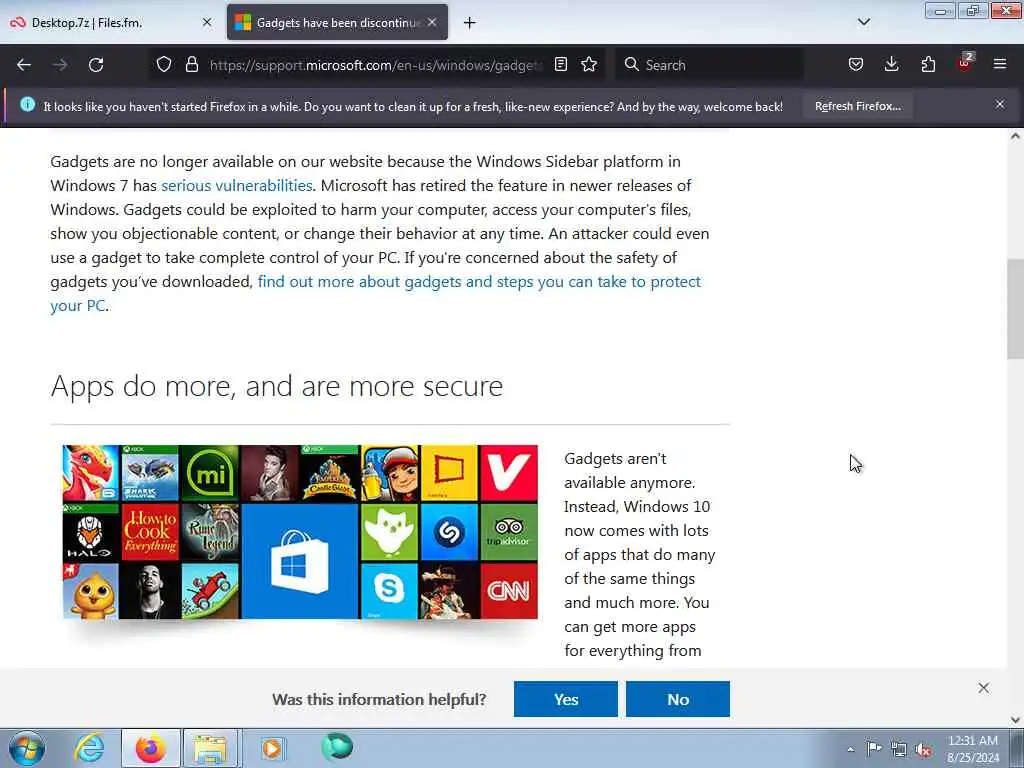
Task: Click Refresh Firefox button
Action: (857, 106)
